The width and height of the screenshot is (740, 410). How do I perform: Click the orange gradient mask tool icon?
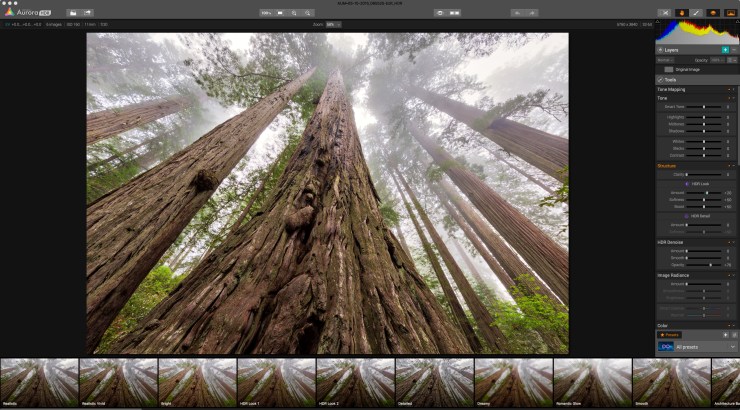coord(713,13)
